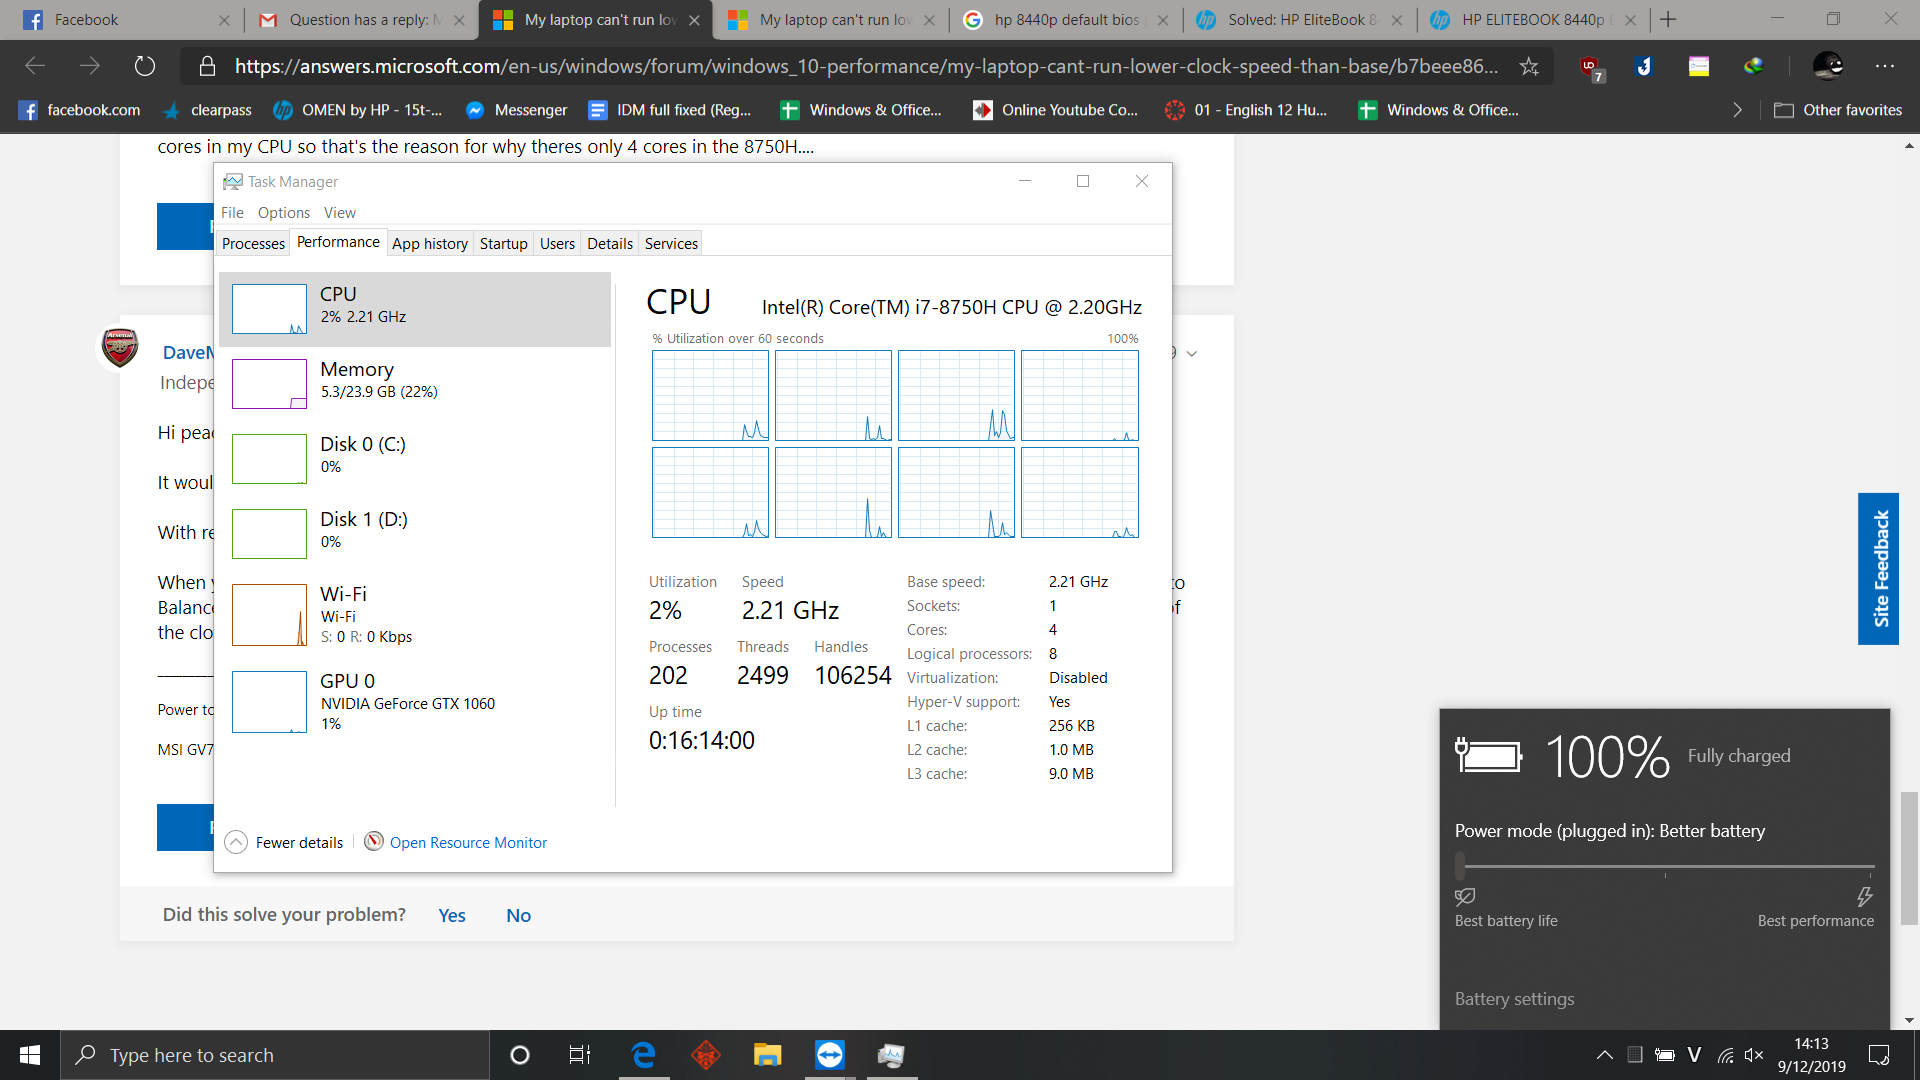
Task: Go back to previous page
Action: click(x=35, y=66)
